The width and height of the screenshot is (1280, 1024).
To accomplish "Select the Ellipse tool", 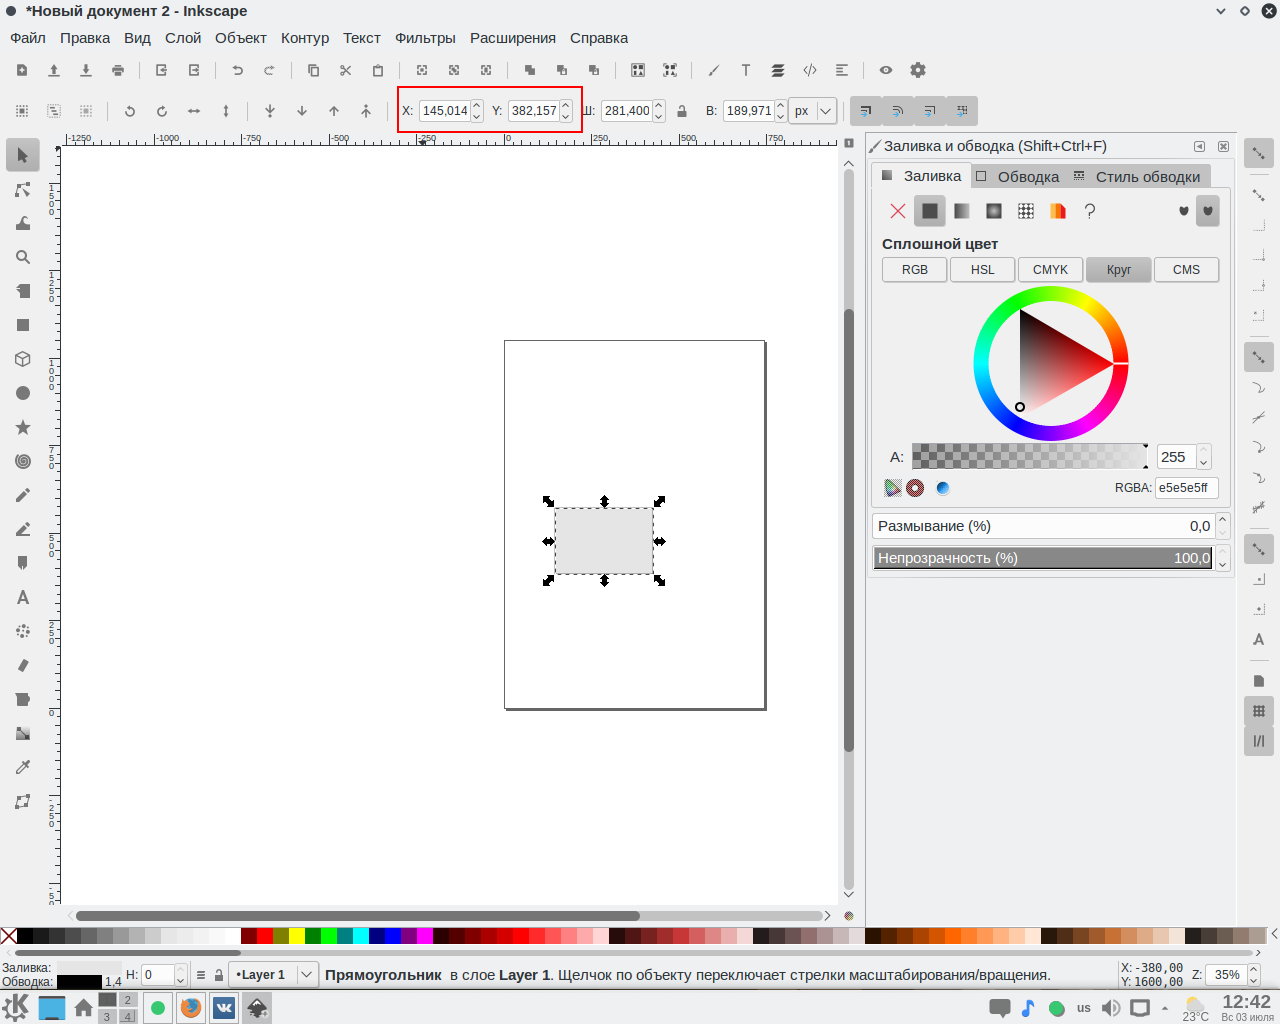I will click(22, 393).
